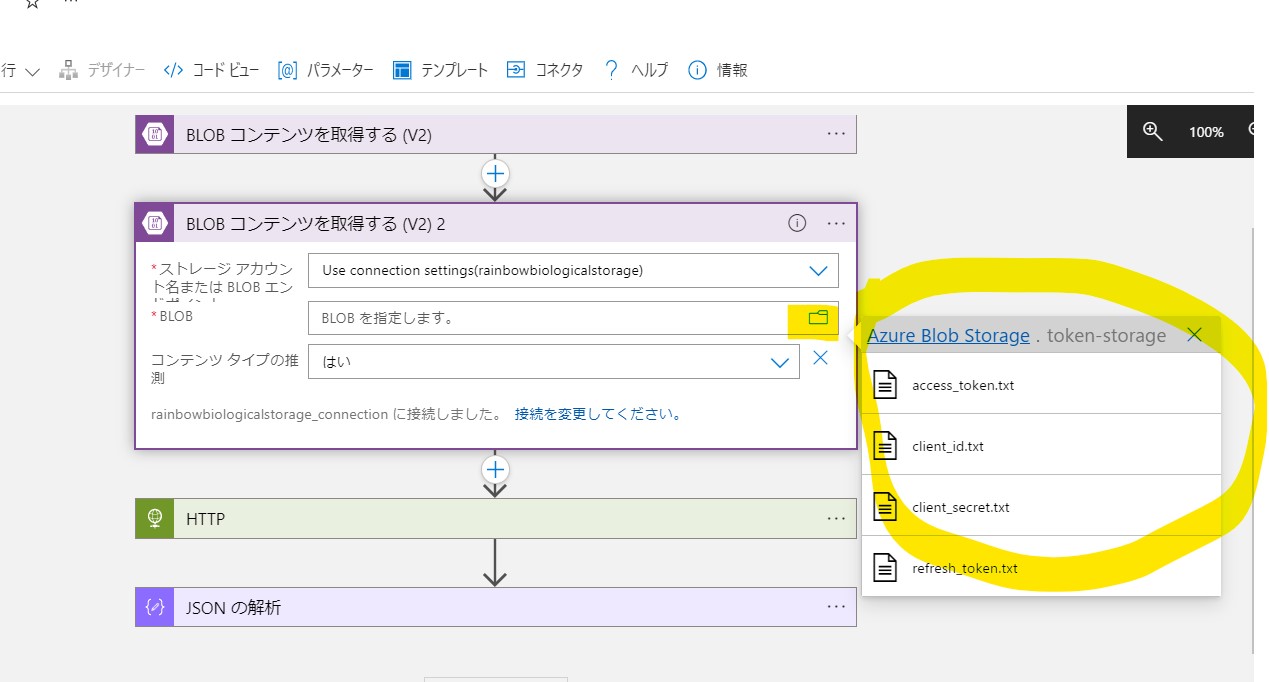Click the BLOB path input field
This screenshot has height=682, width=1269.
573,318
